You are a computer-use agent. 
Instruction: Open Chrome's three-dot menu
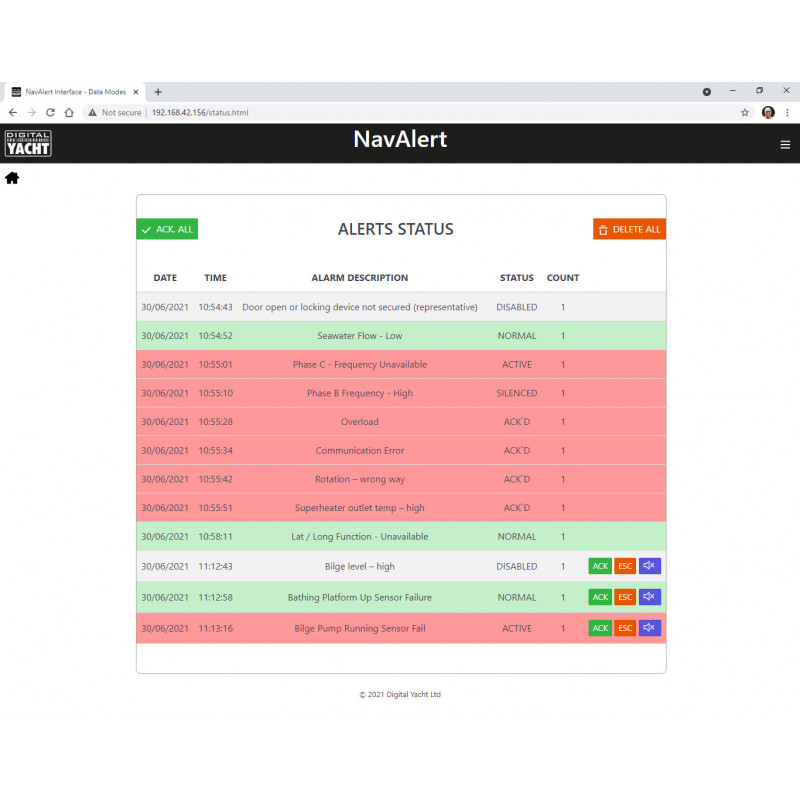coord(788,113)
